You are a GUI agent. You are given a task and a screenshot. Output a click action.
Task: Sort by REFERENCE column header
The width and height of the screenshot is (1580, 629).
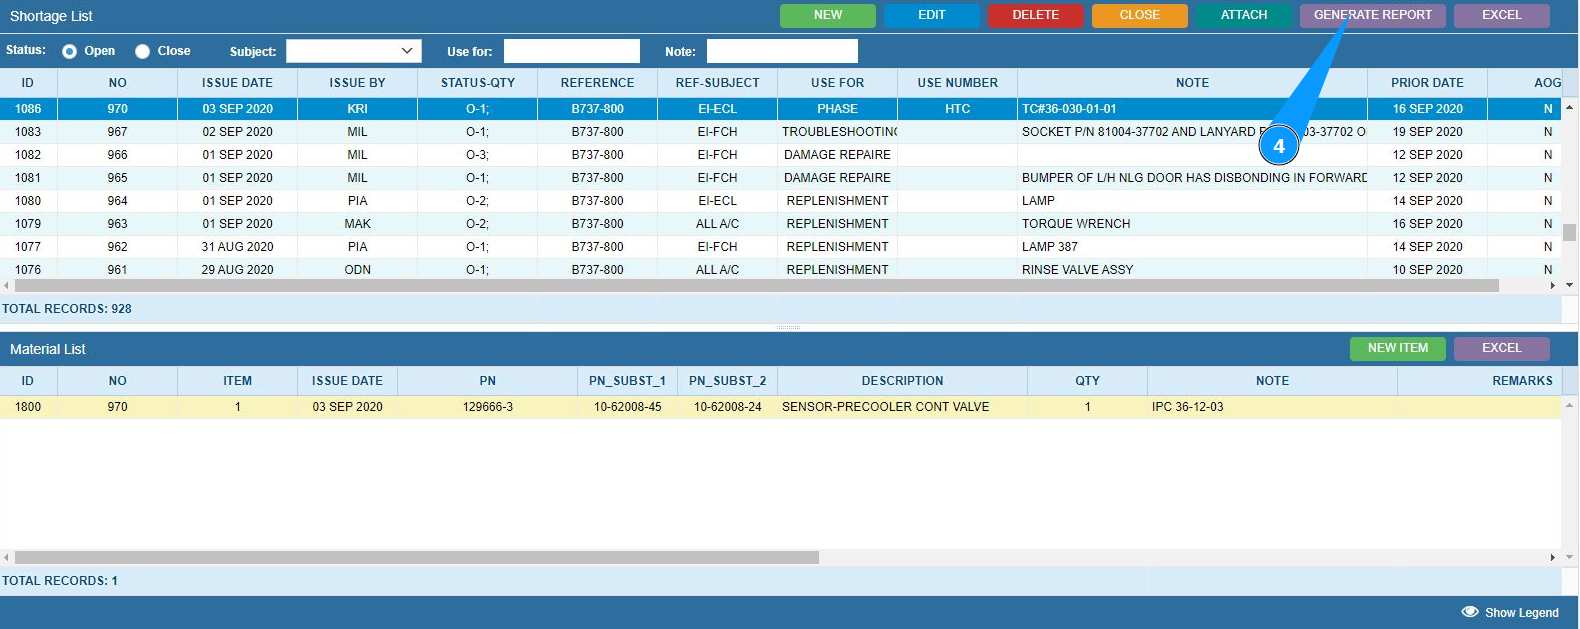click(598, 83)
